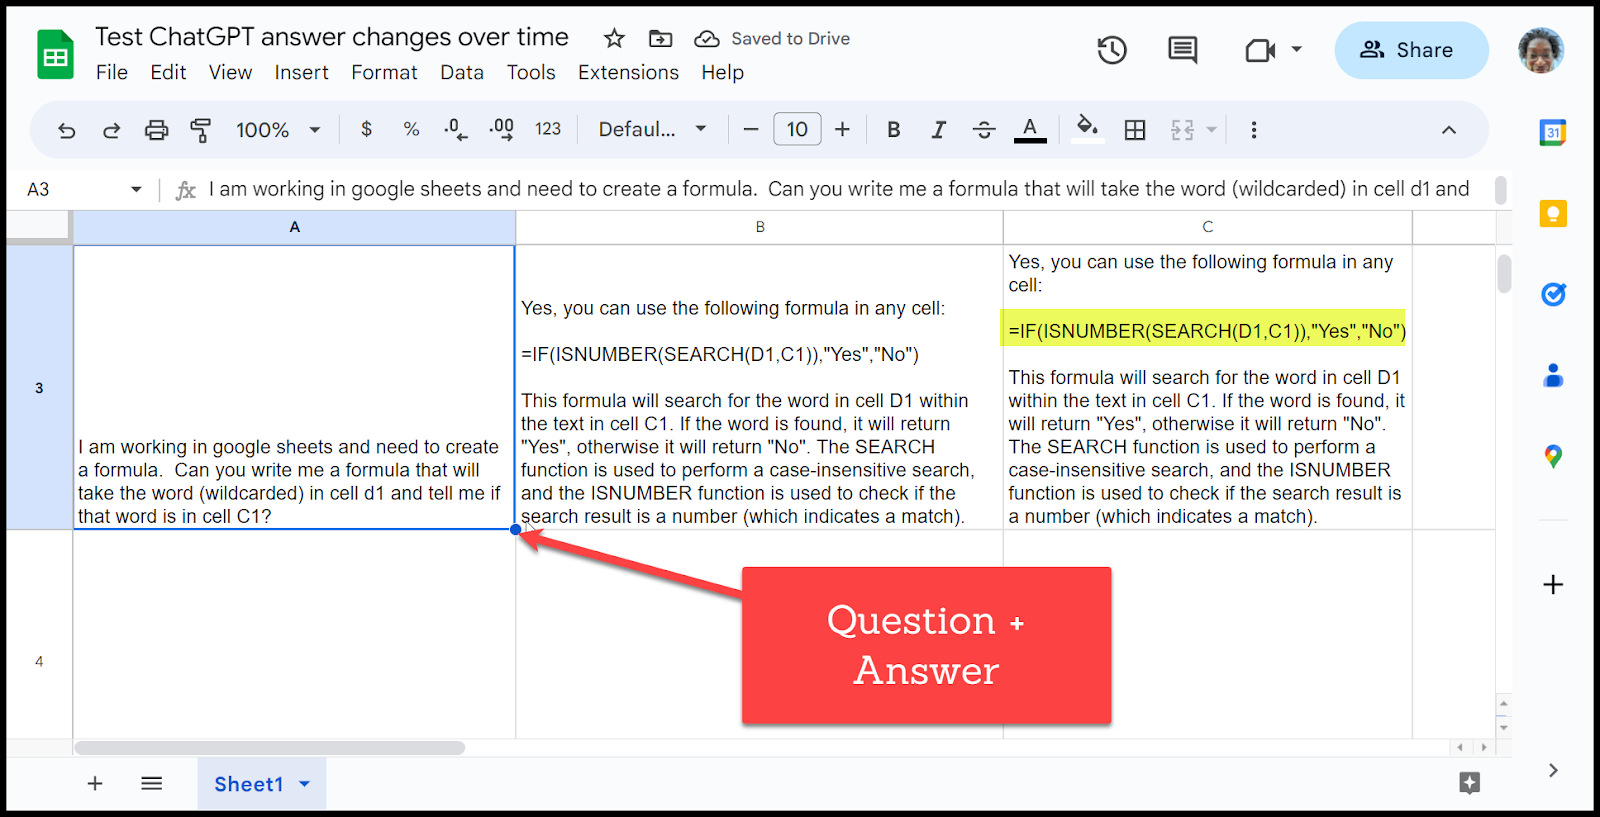The image size is (1600, 817).
Task: Add a new sheet with plus button
Action: tap(95, 784)
